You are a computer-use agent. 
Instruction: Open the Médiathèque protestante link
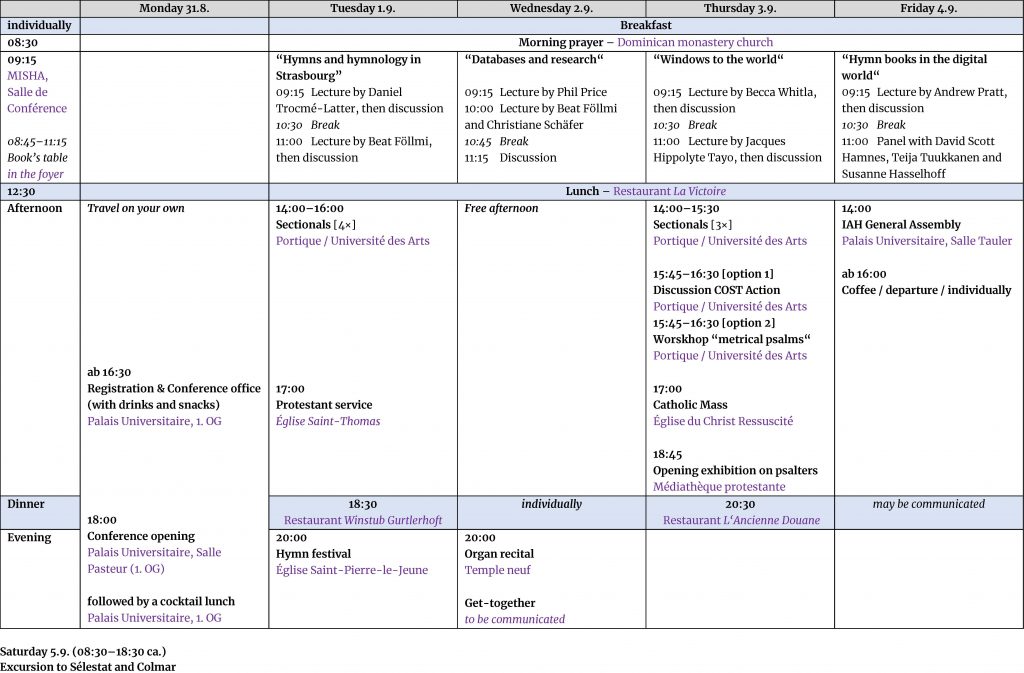718,487
